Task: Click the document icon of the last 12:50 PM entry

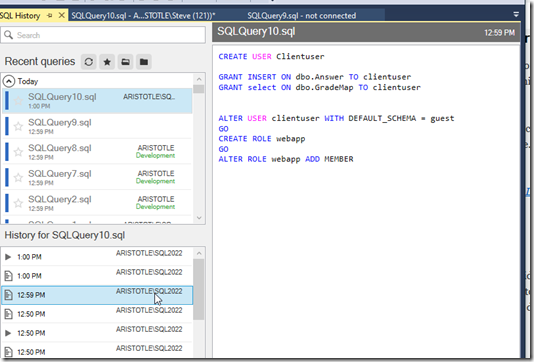Action: pos(9,352)
